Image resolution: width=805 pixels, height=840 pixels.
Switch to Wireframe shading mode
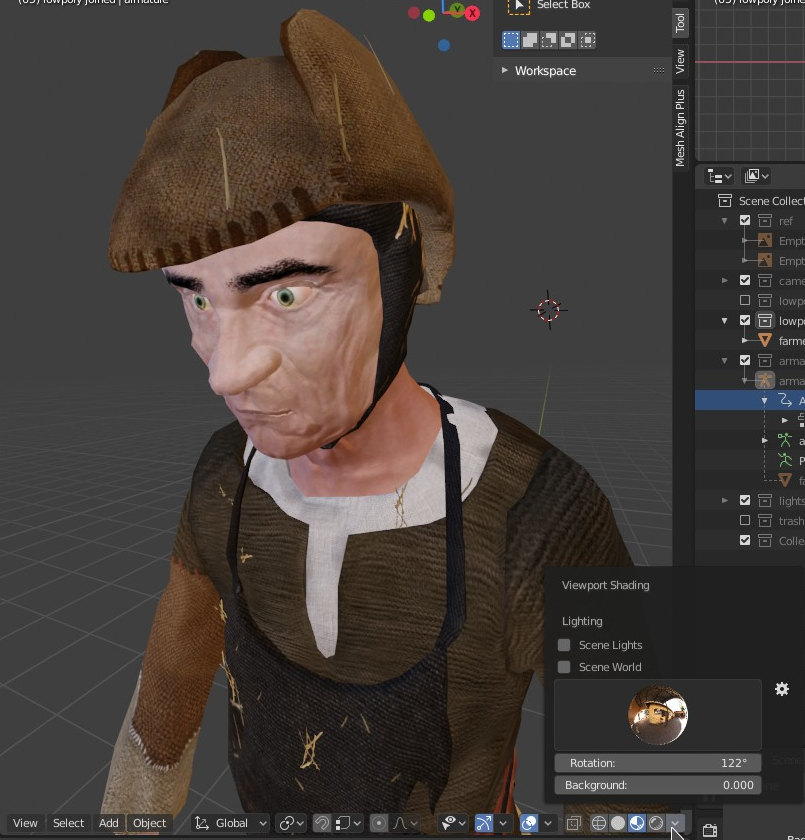pyautogui.click(x=598, y=823)
